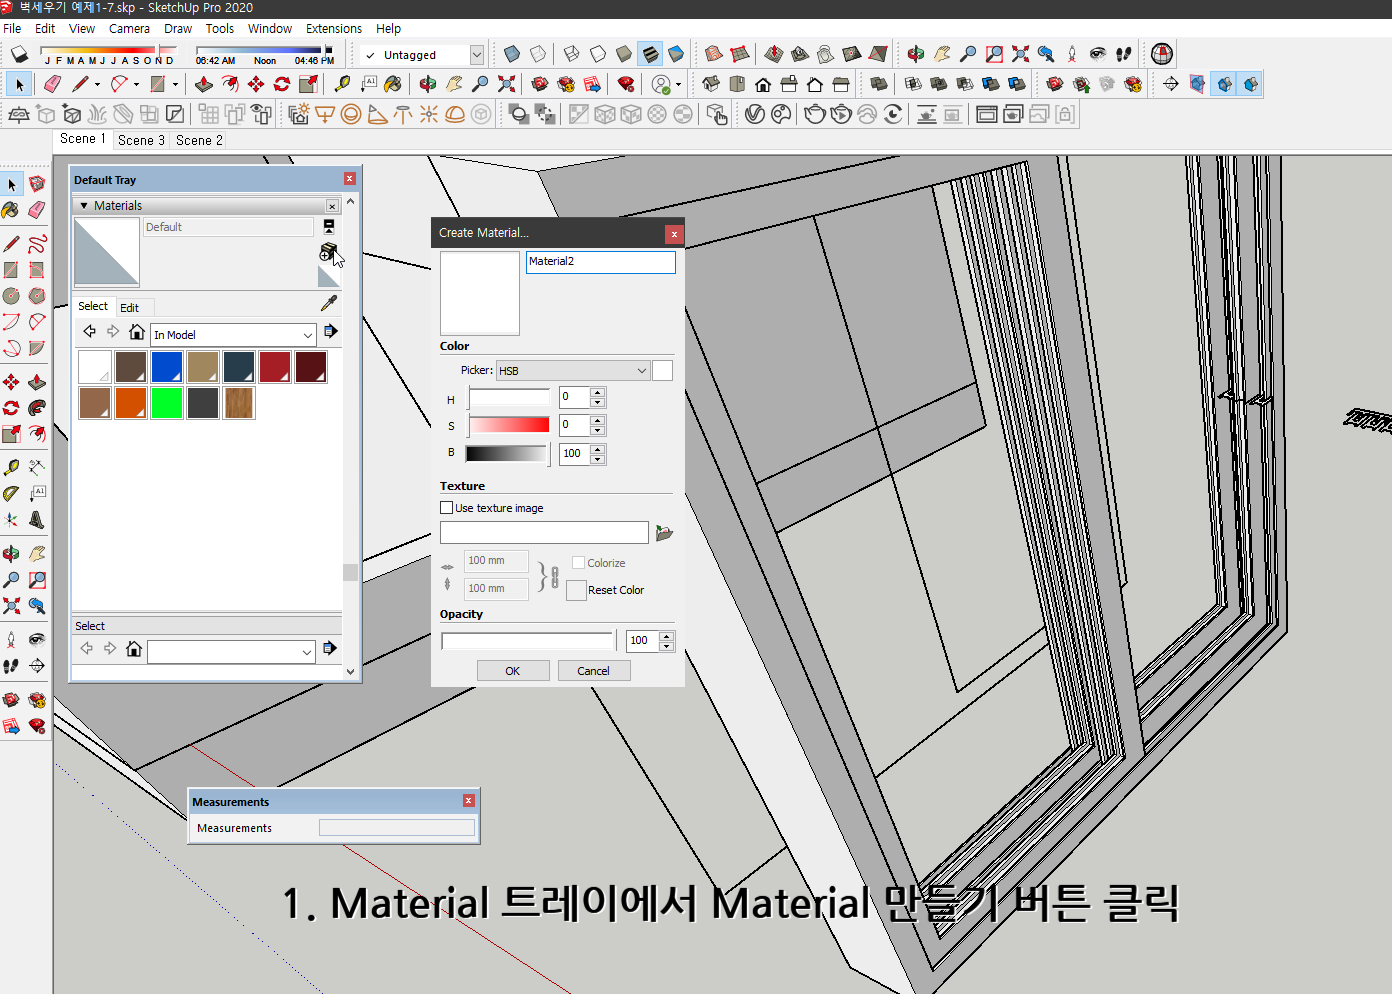The height and width of the screenshot is (994, 1392).
Task: Click the Brightness slider bar
Action: (509, 453)
